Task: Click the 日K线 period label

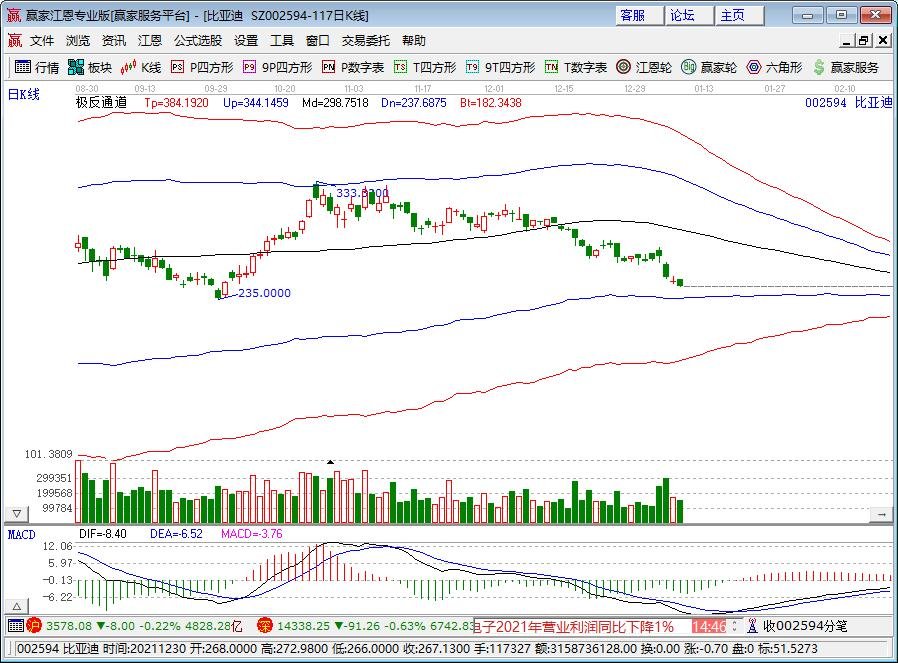Action: click(x=23, y=94)
